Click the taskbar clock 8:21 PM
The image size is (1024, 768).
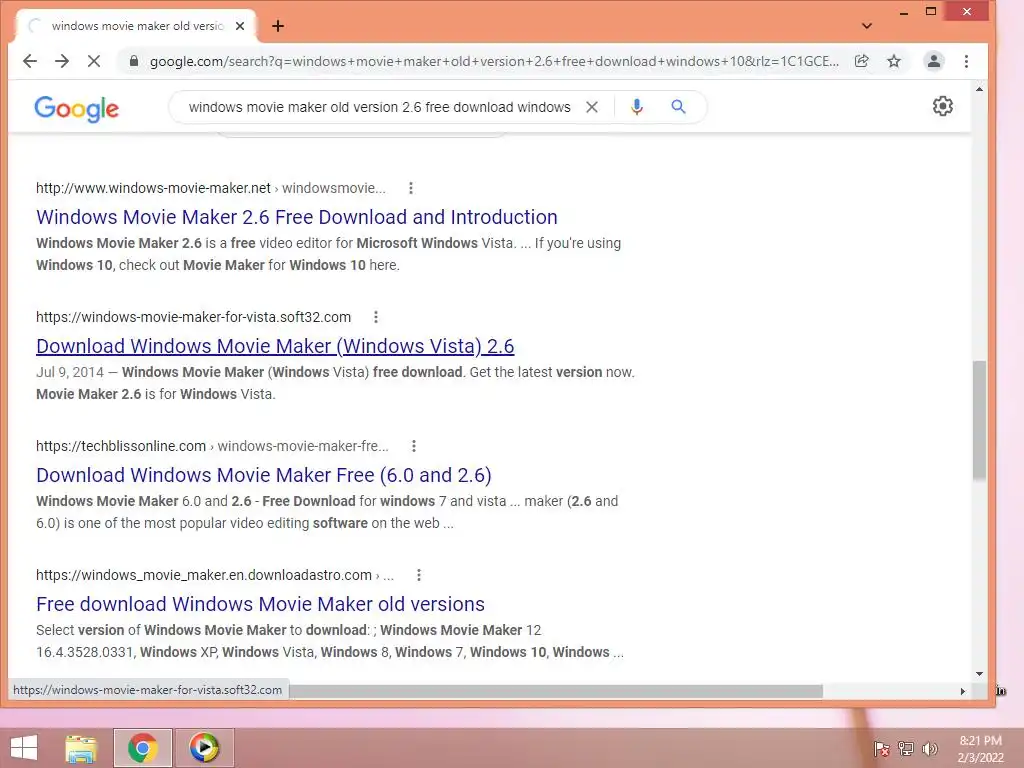coord(980,741)
